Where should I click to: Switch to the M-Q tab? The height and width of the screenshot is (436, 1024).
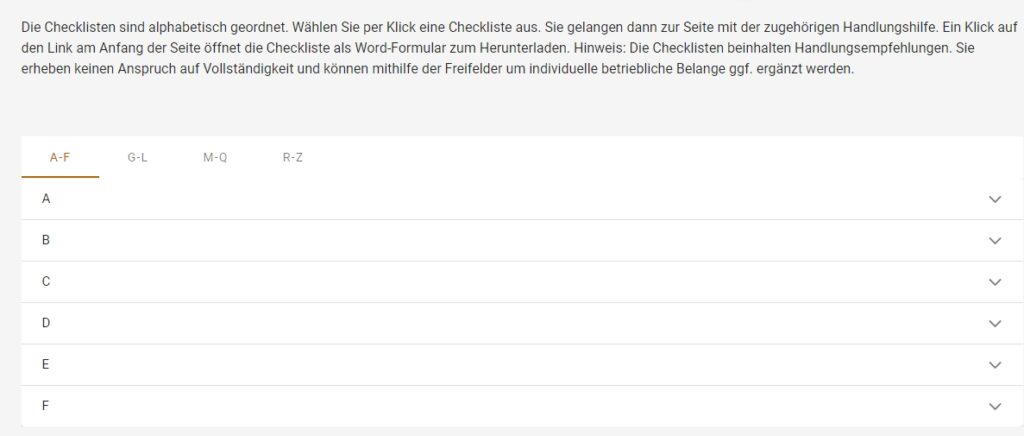[215, 157]
